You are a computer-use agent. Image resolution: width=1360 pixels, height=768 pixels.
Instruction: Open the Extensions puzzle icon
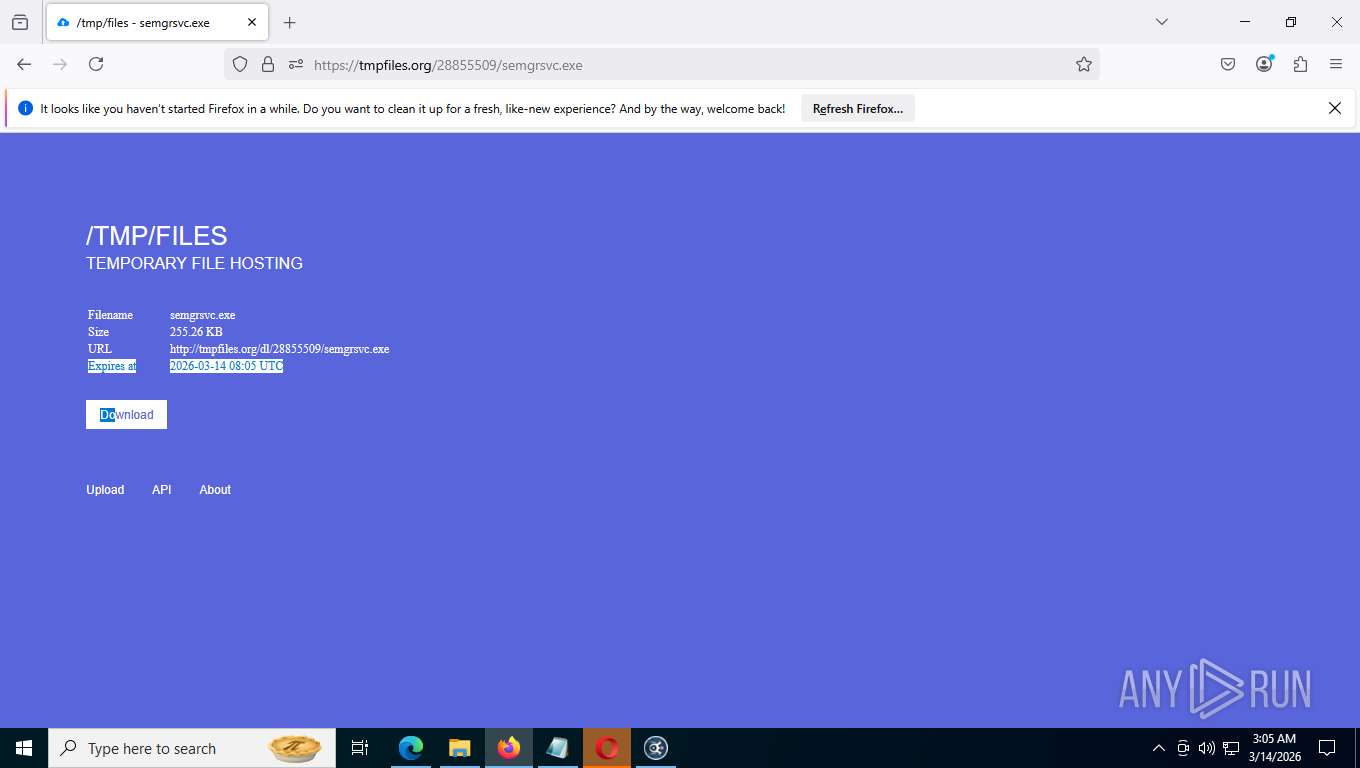pyautogui.click(x=1300, y=64)
